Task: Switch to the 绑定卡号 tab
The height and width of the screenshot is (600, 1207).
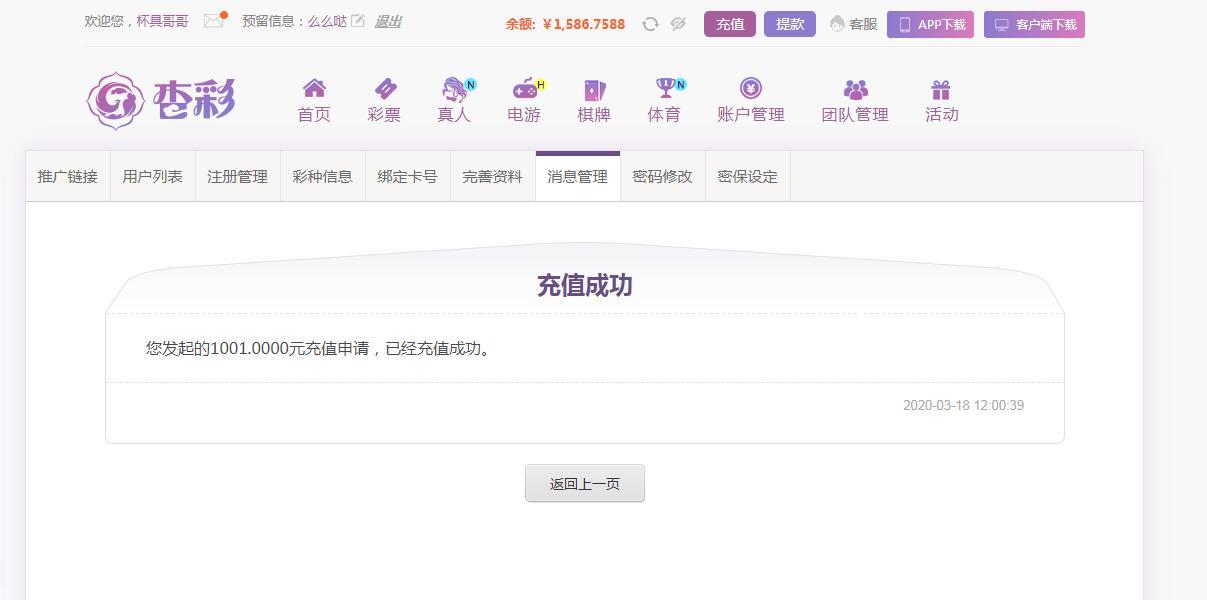Action: tap(408, 177)
